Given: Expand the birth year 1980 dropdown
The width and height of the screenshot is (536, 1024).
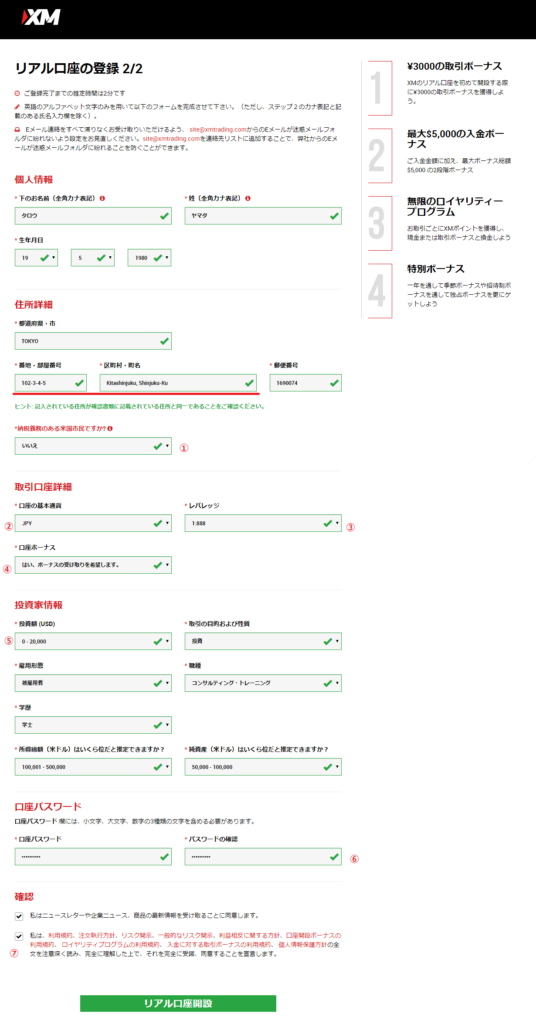Looking at the screenshot, I should (150, 258).
